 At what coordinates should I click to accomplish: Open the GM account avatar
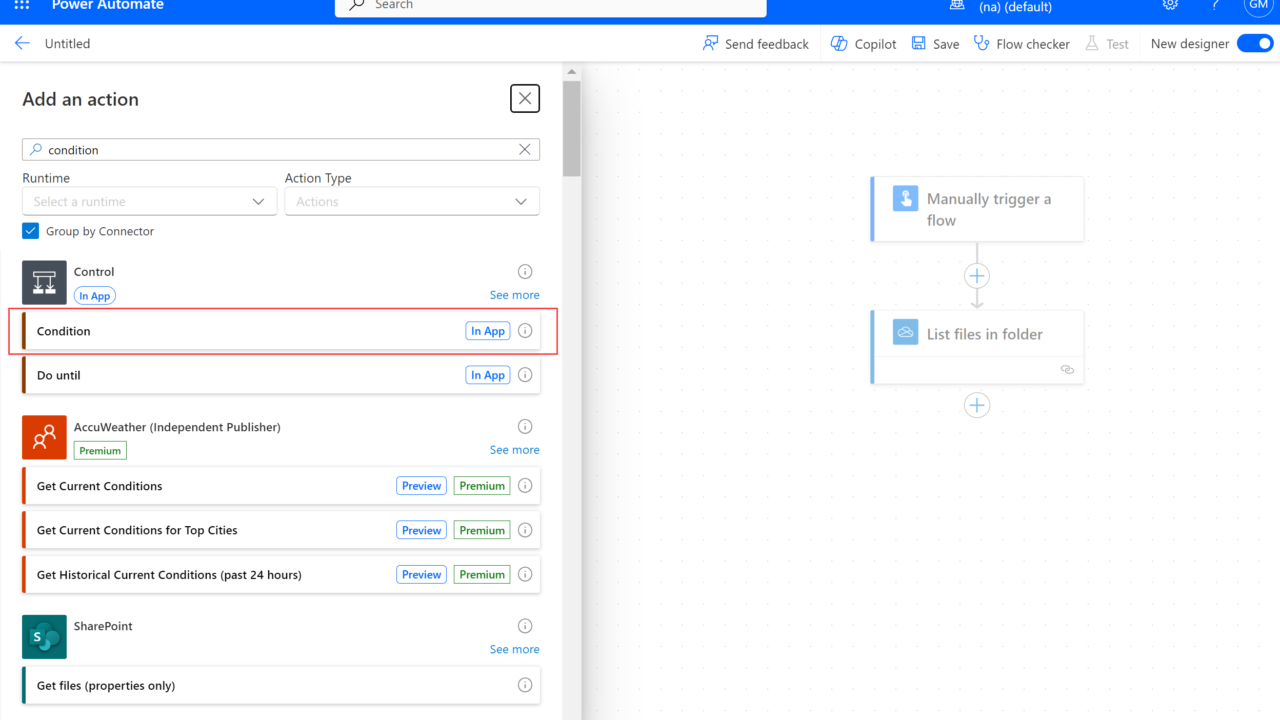(x=1258, y=5)
